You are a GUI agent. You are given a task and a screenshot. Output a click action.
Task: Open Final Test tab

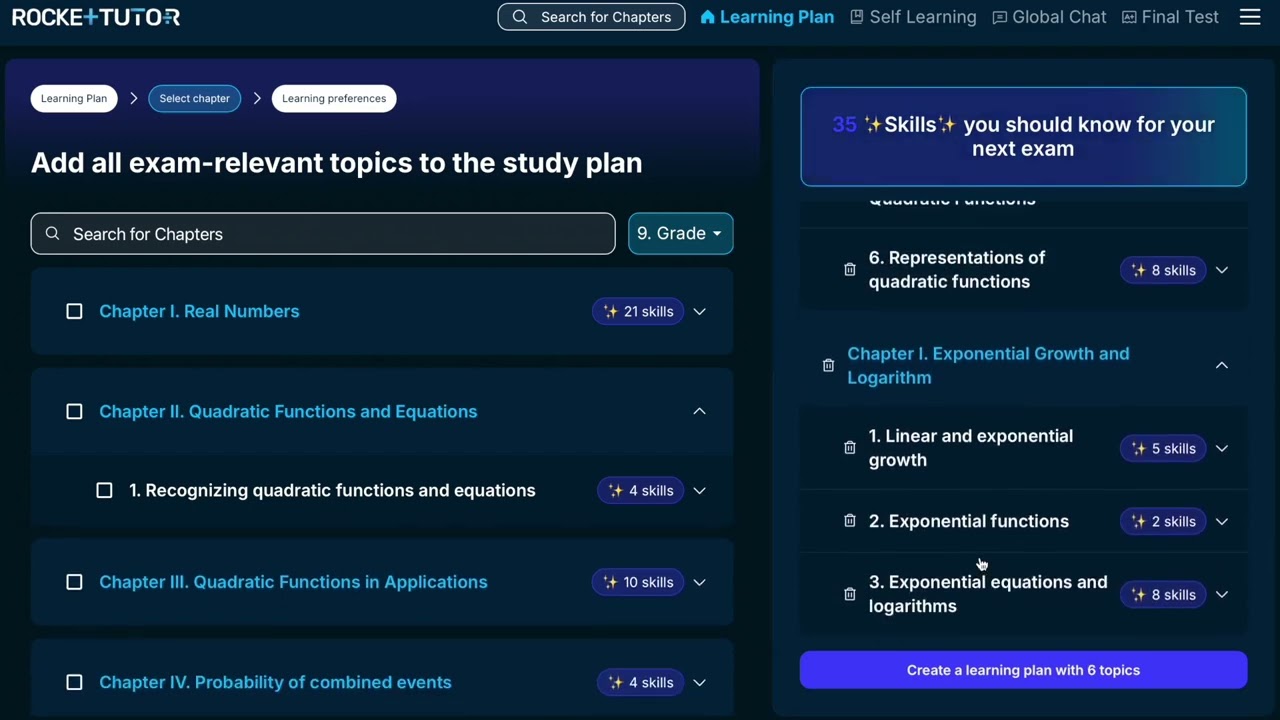tap(1170, 17)
